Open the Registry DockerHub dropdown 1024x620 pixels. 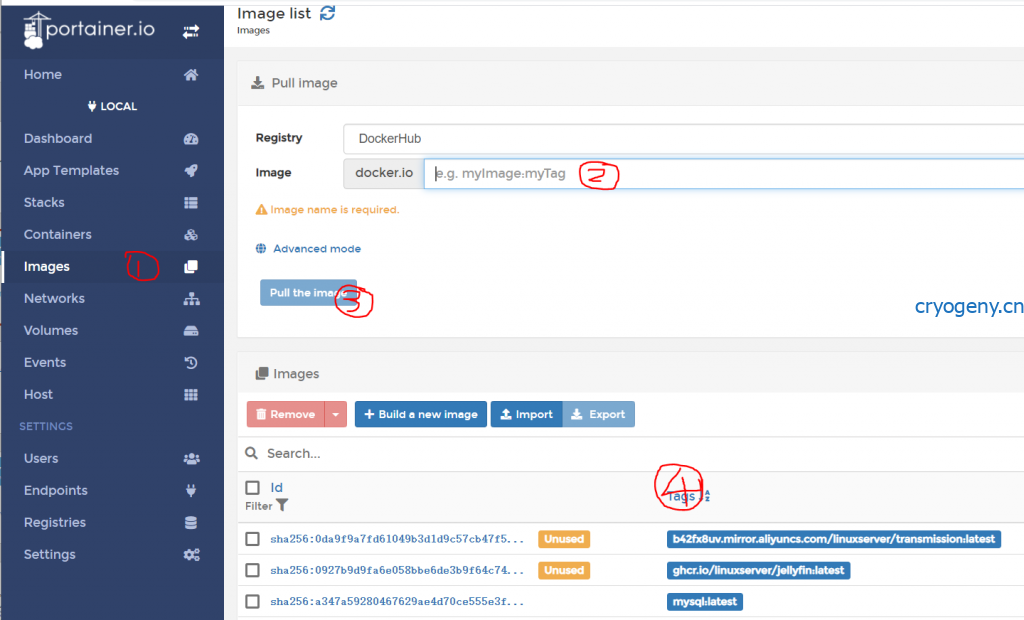[683, 139]
